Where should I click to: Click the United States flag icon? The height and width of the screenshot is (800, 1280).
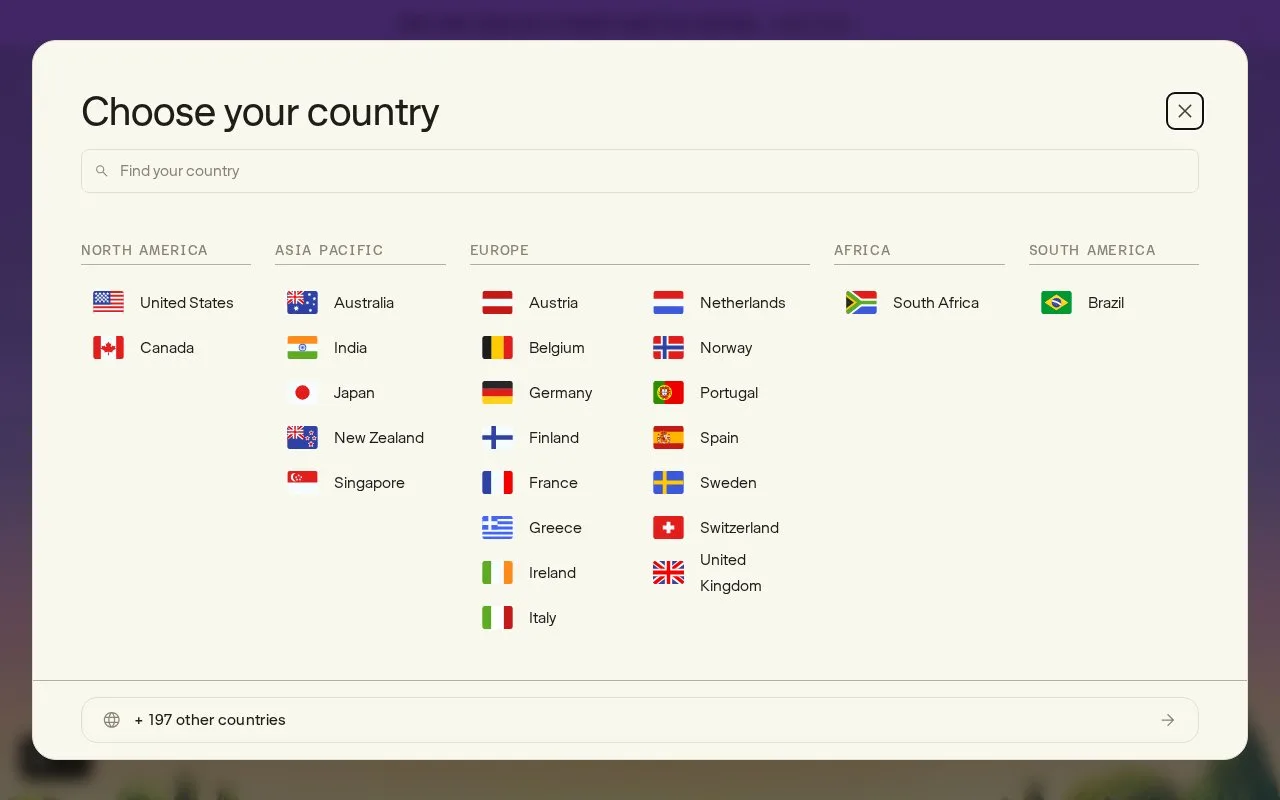point(108,302)
